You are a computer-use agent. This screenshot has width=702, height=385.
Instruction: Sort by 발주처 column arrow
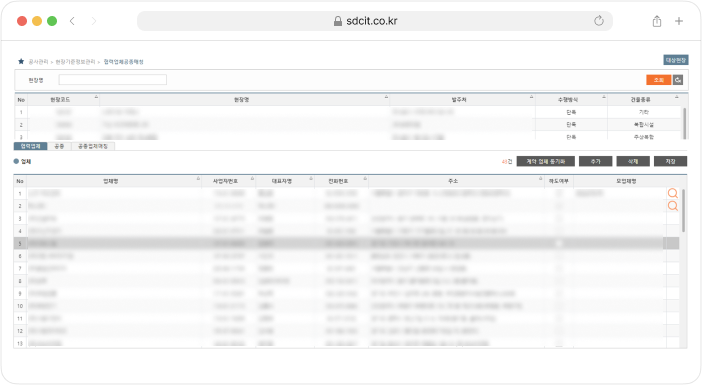(531, 97)
